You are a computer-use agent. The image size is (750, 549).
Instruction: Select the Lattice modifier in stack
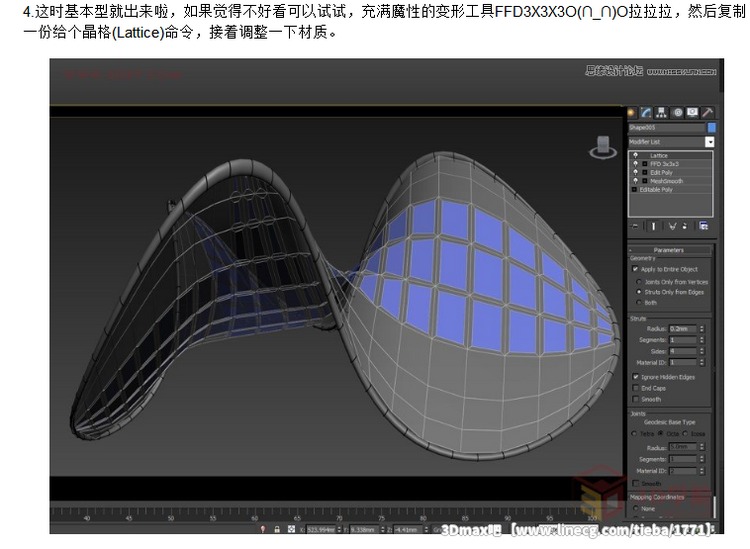[x=659, y=156]
